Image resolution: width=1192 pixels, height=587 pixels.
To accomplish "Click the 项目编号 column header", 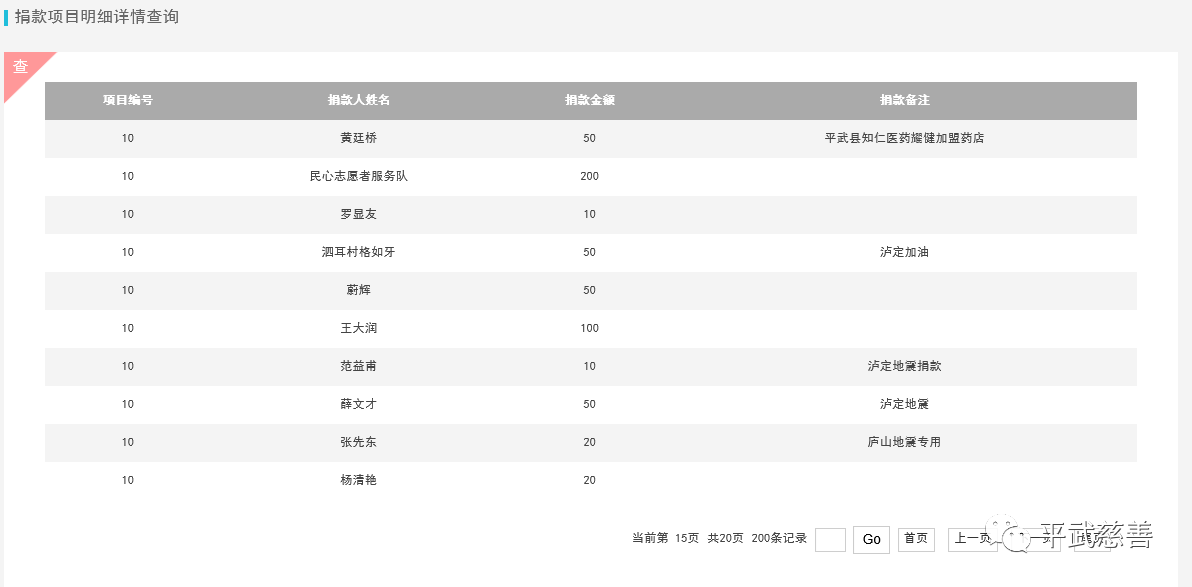I will point(128,100).
